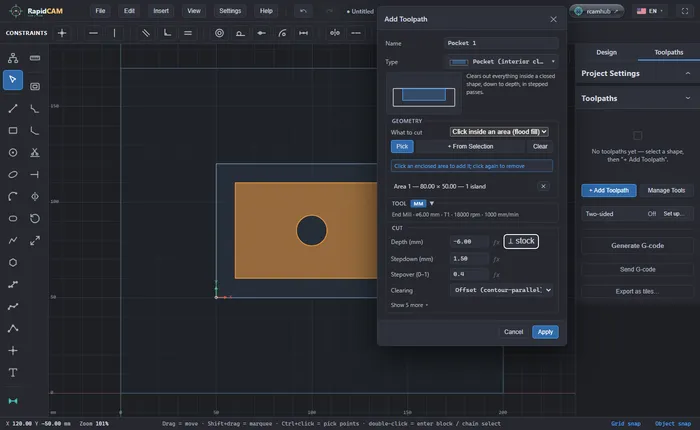Open the tool selection arrow next to MM
The image size is (700, 430).
pos(432,204)
